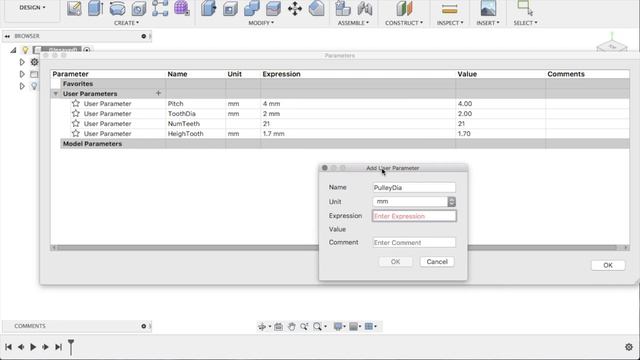Expand the folder row in browser
The image size is (640, 360).
(22, 74)
